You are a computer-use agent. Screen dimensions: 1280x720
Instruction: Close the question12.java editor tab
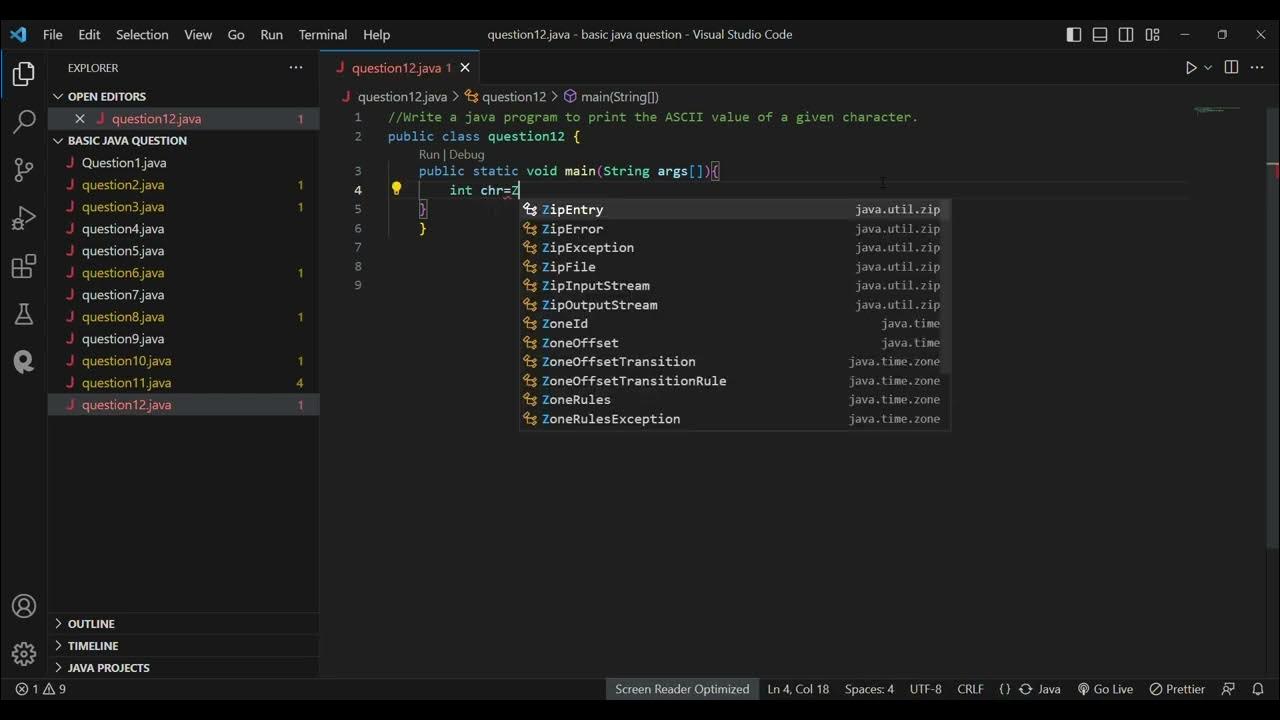coord(465,68)
